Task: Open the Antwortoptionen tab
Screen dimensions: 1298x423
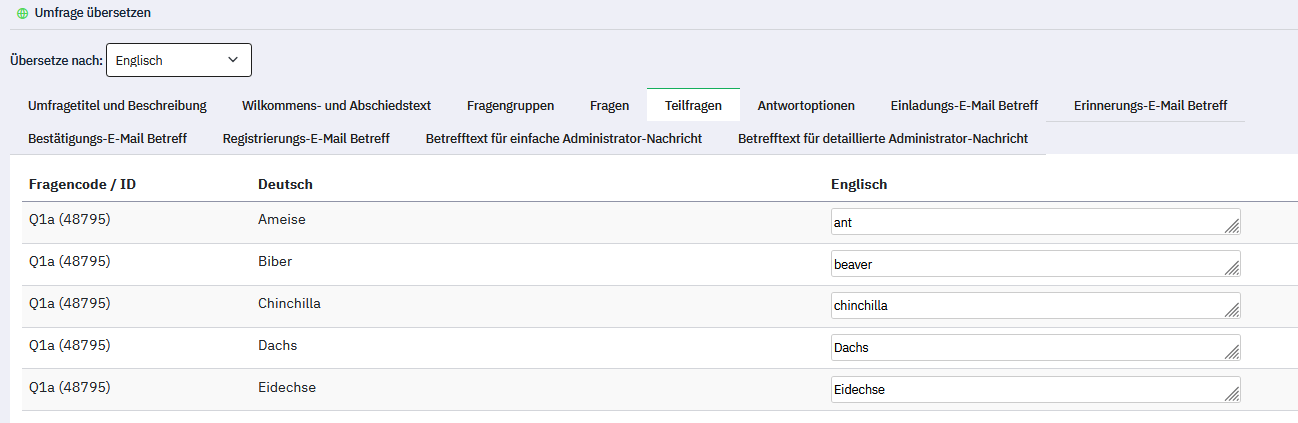Action: click(806, 105)
